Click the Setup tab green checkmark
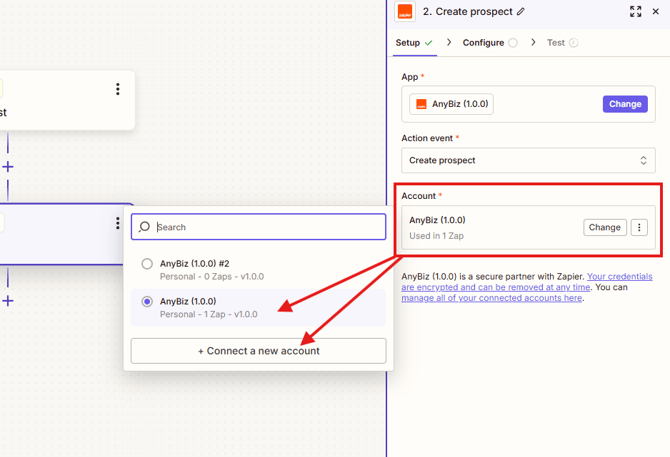Screen dimensions: 670x457 coord(429,43)
